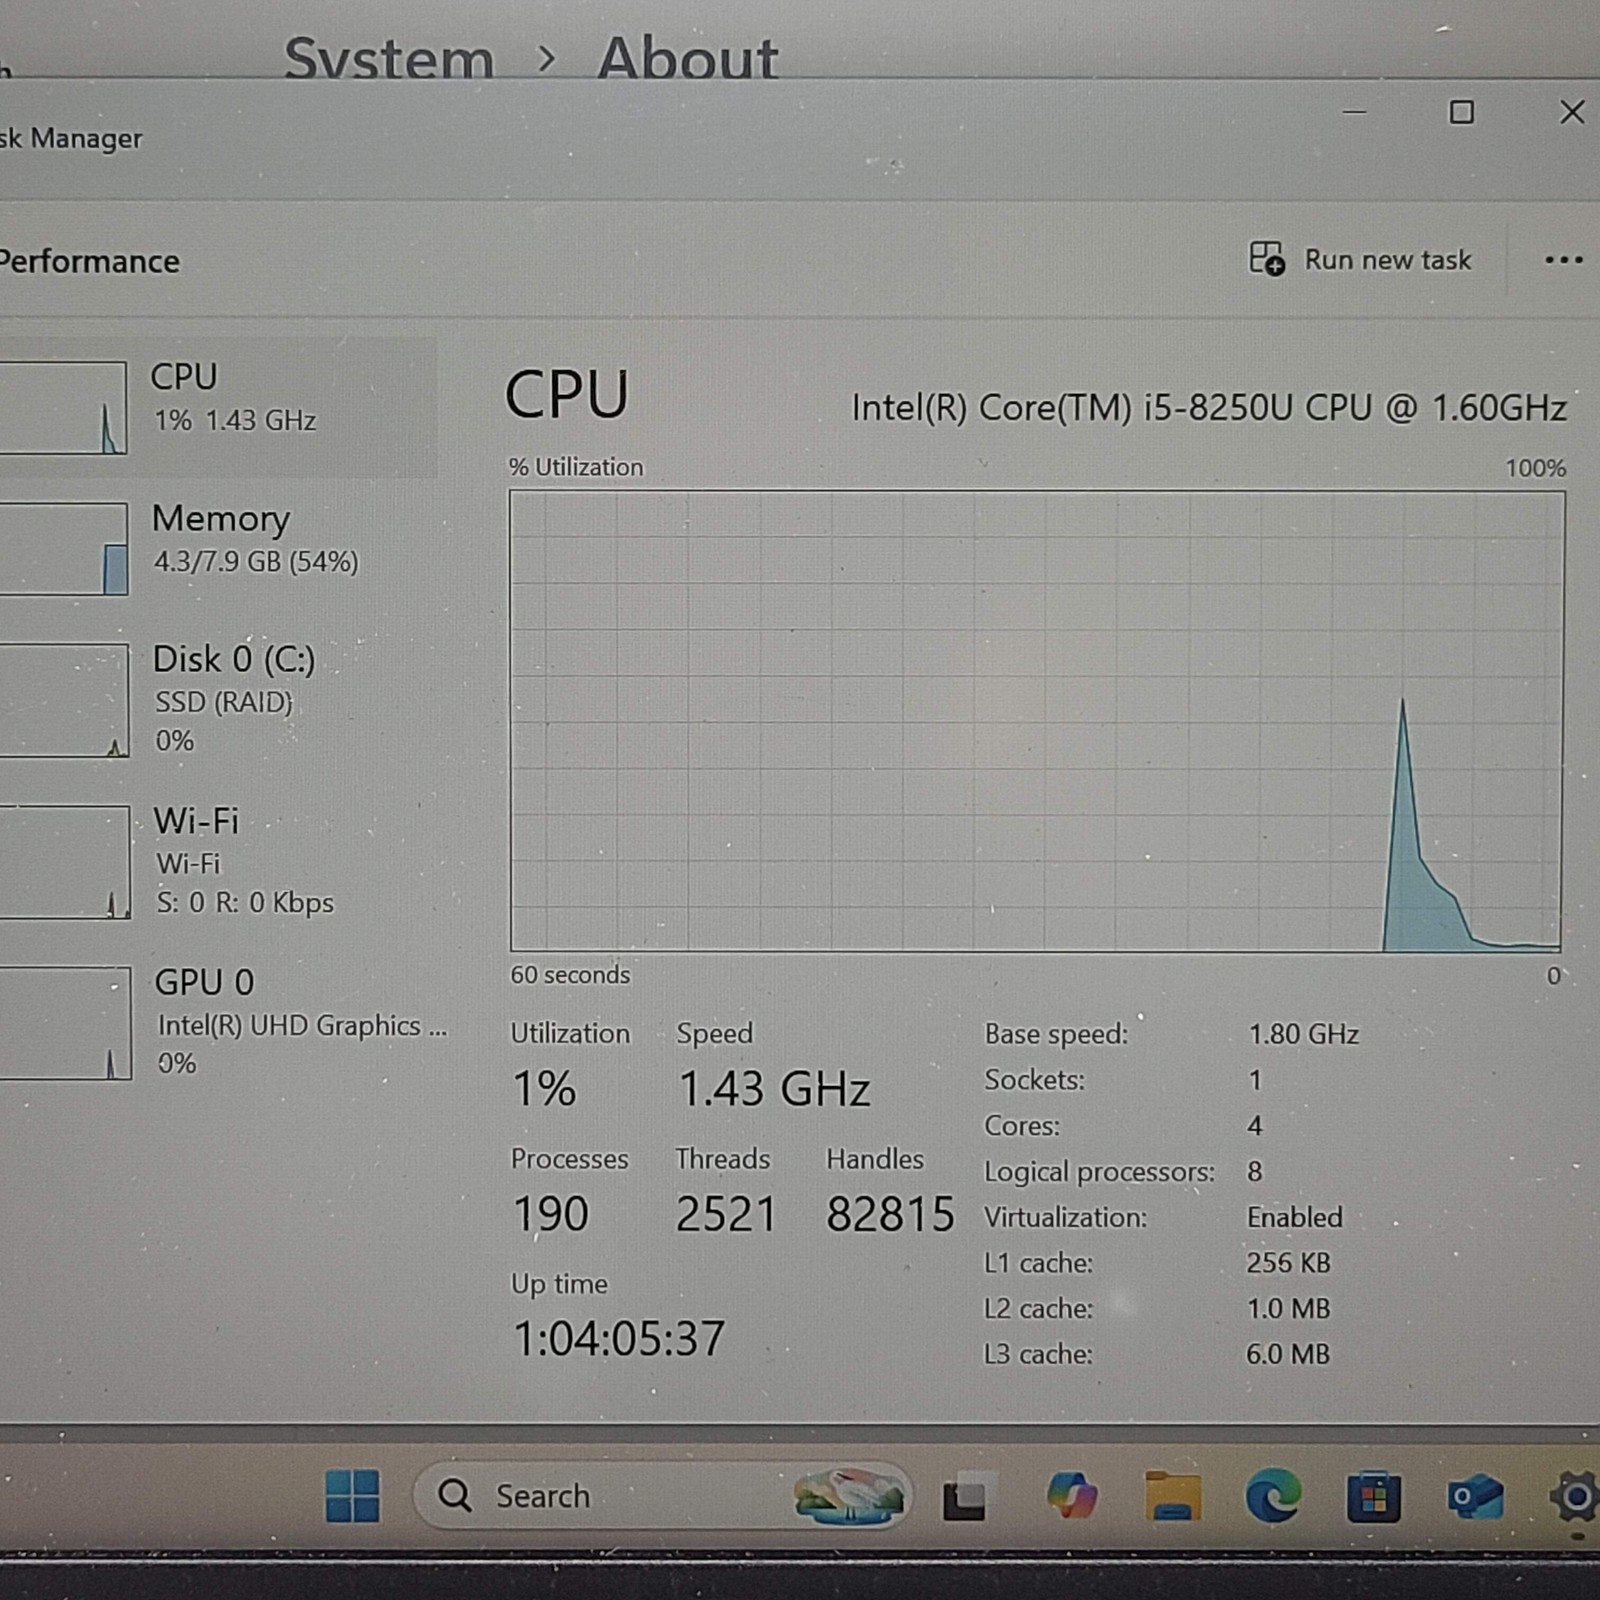The width and height of the screenshot is (1600, 1600).
Task: Maximize the Task Manager window
Action: [1461, 112]
